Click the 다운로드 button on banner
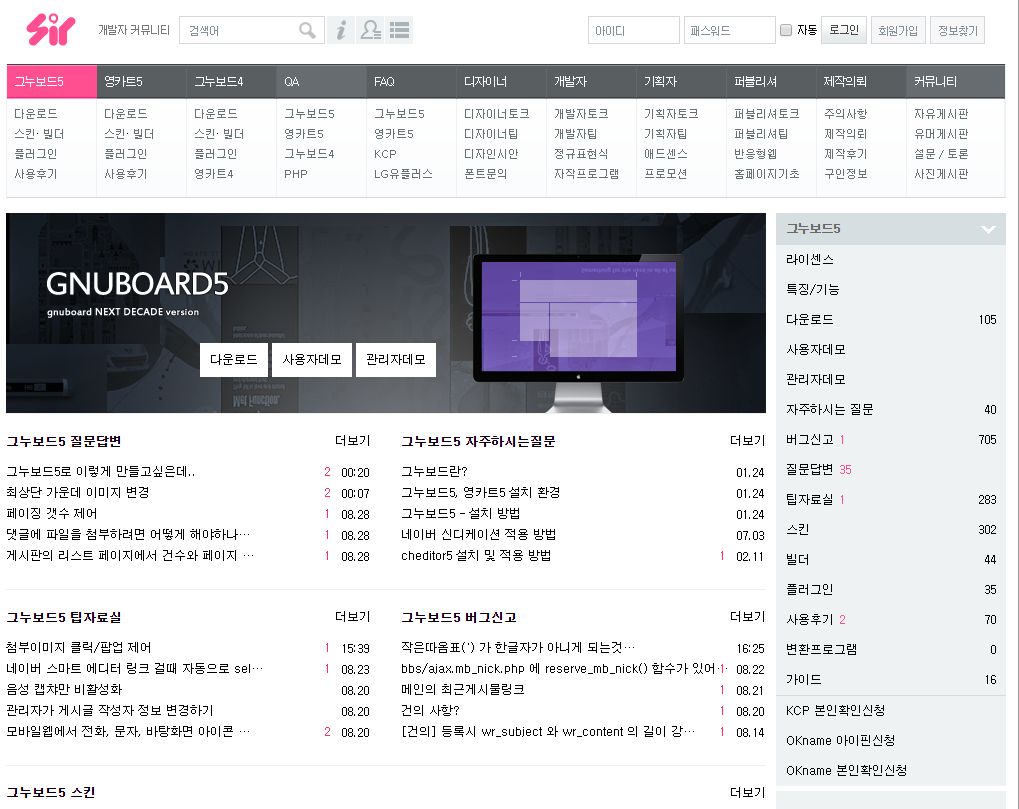The image size is (1019, 809). [x=233, y=360]
